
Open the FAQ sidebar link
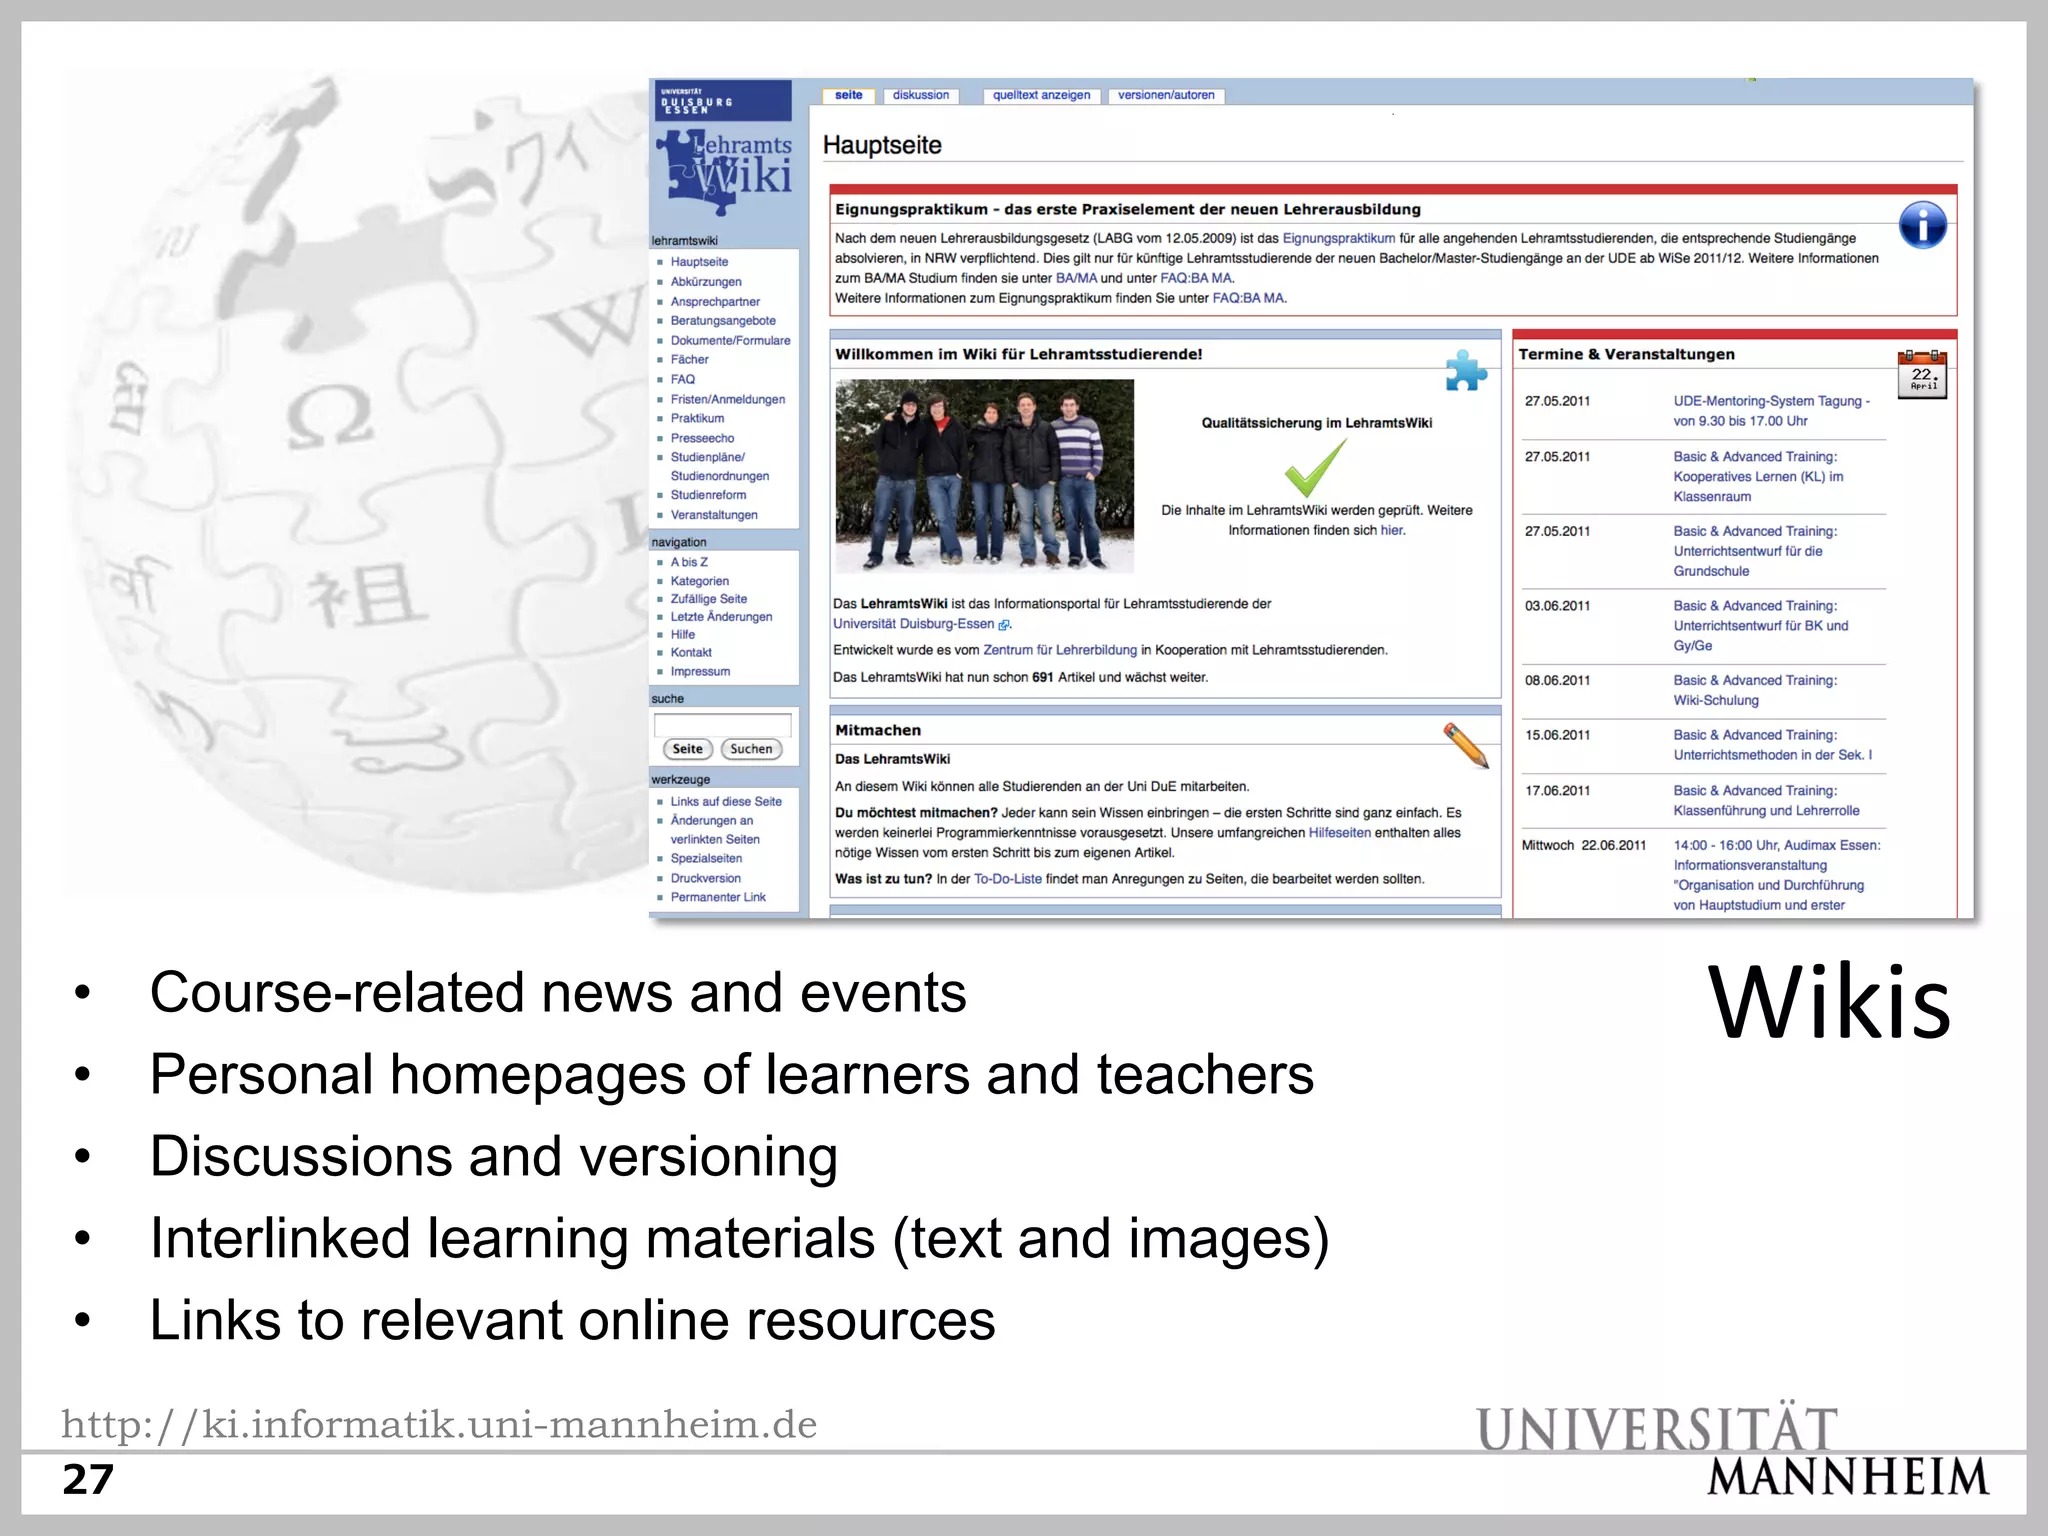tap(683, 380)
